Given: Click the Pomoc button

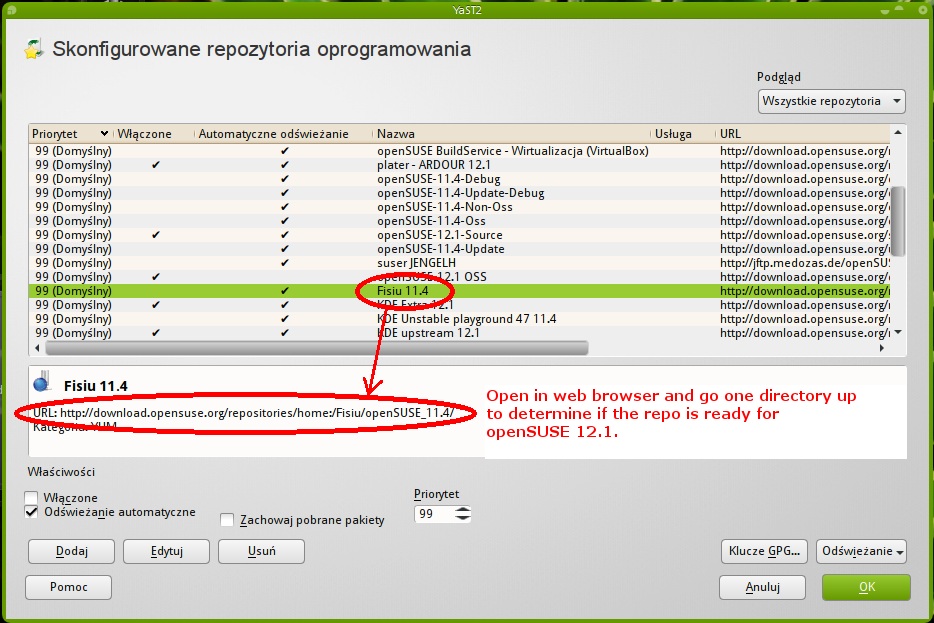Looking at the screenshot, I should [x=69, y=587].
